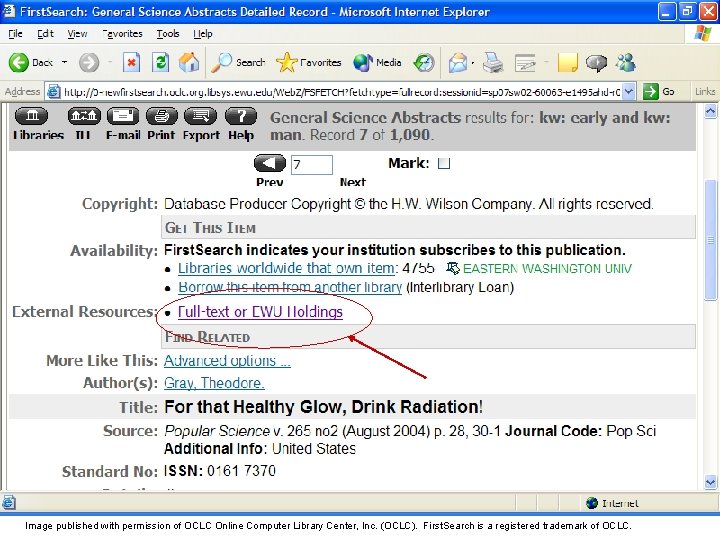Click the printer icon in IE toolbar
This screenshot has width=720, height=540.
pyautogui.click(x=493, y=62)
